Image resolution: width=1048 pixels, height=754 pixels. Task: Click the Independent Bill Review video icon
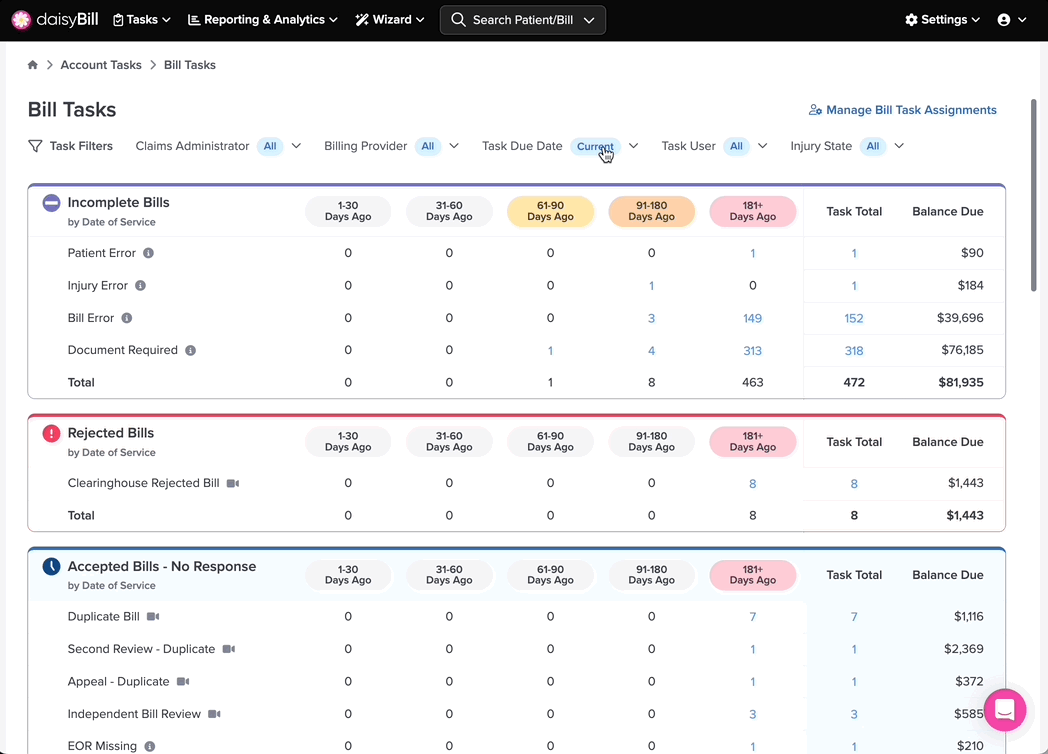214,714
